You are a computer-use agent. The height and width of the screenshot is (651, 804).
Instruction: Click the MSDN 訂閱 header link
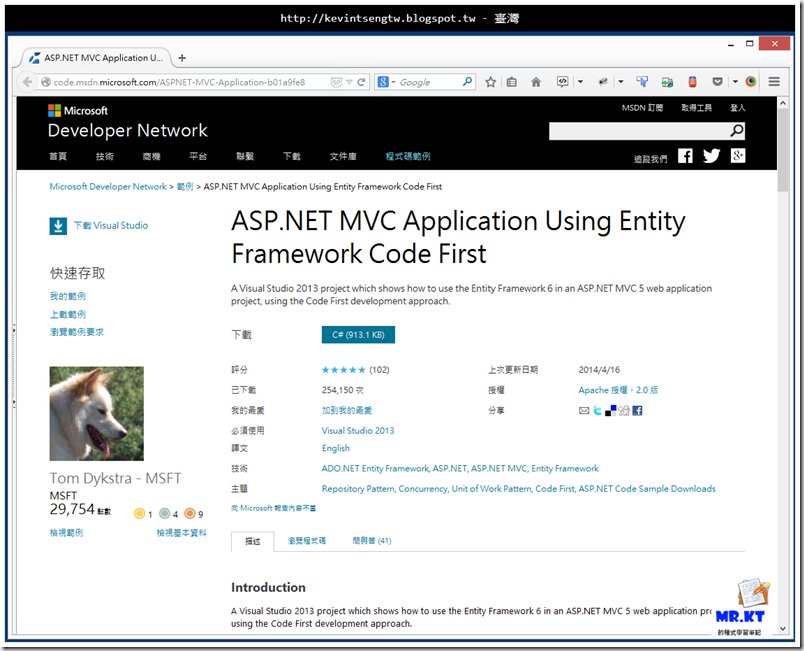pos(642,108)
